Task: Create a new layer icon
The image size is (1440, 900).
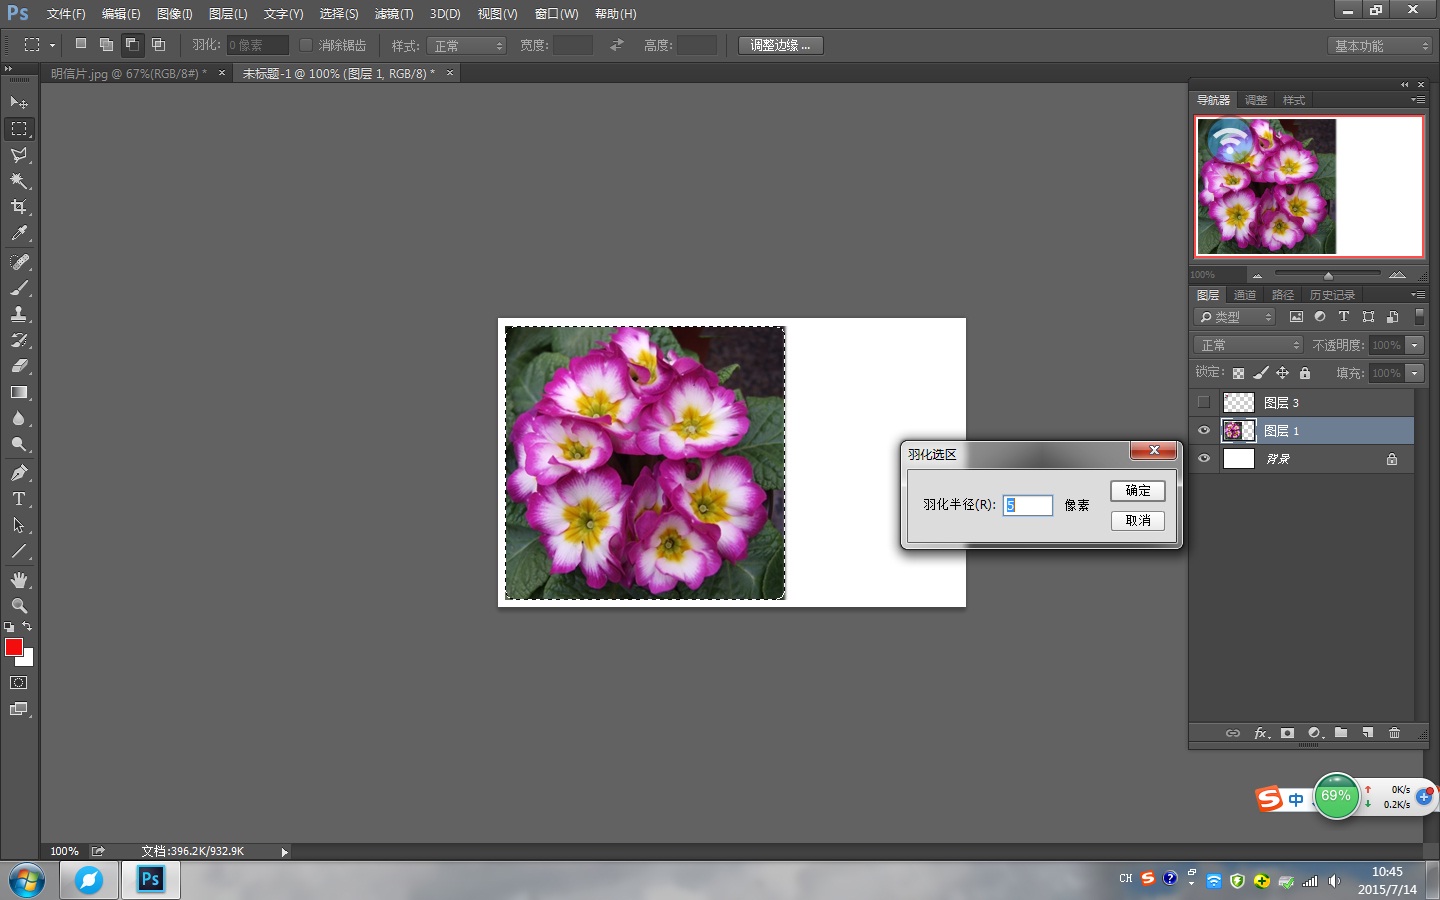Action: click(1368, 733)
